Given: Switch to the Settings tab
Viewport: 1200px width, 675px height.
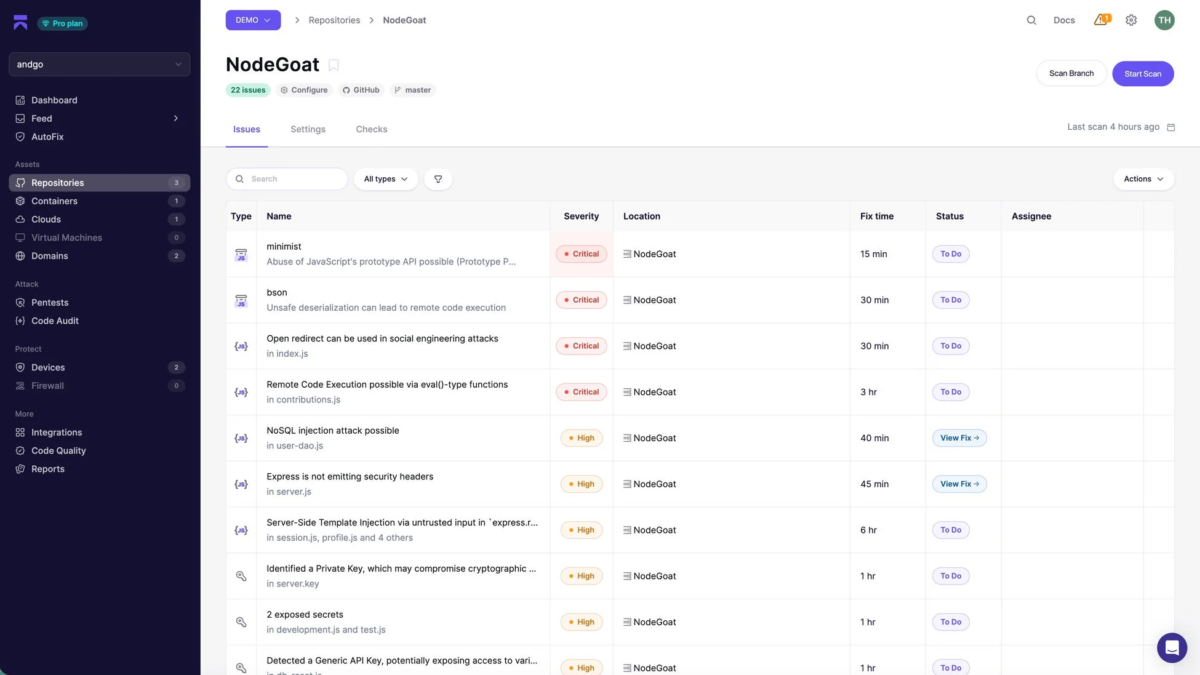Looking at the screenshot, I should coord(308,129).
